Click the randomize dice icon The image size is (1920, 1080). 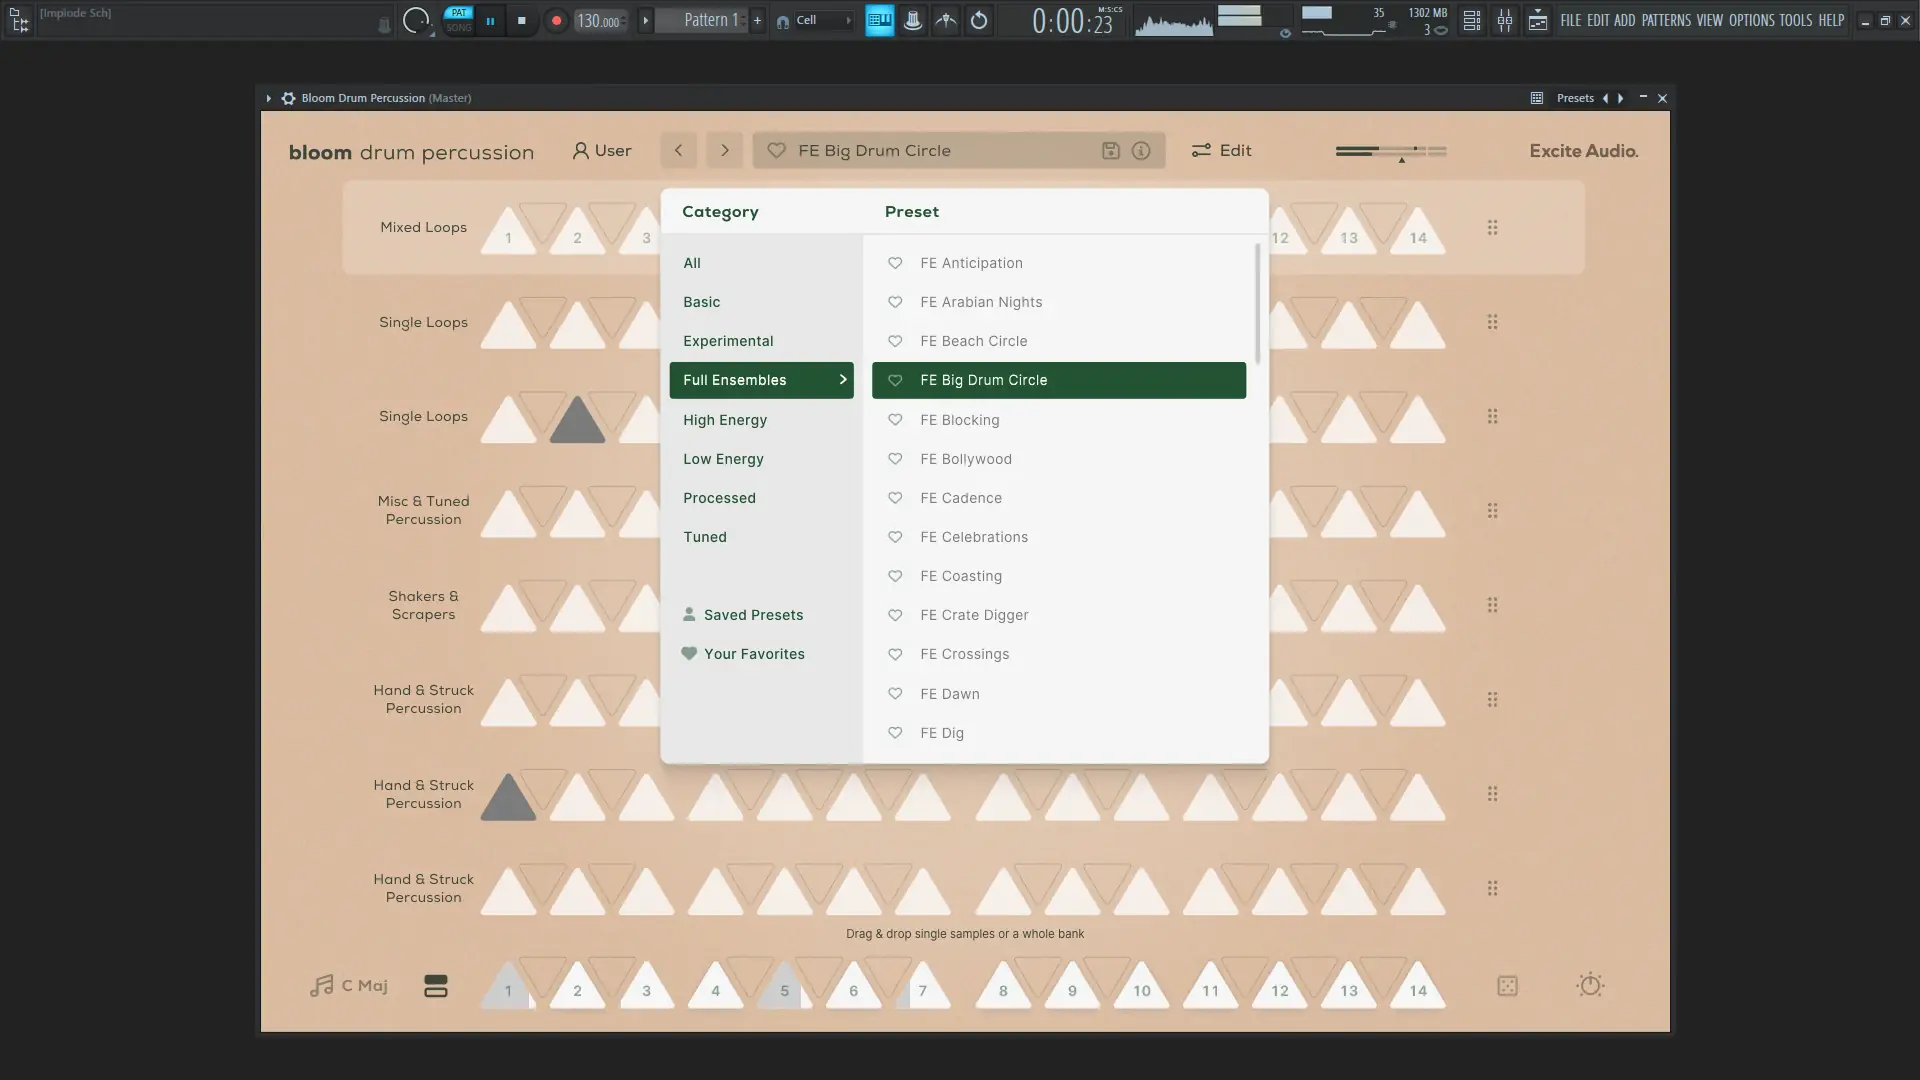pyautogui.click(x=1507, y=986)
